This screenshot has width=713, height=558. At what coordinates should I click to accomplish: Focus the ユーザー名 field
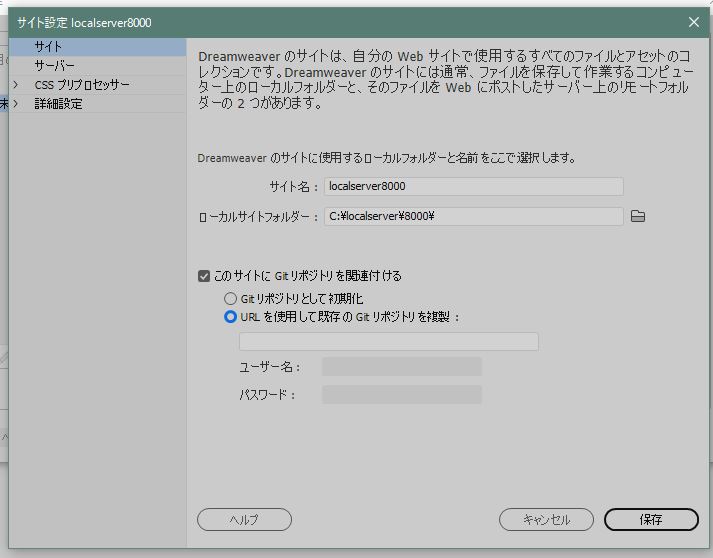coord(402,367)
